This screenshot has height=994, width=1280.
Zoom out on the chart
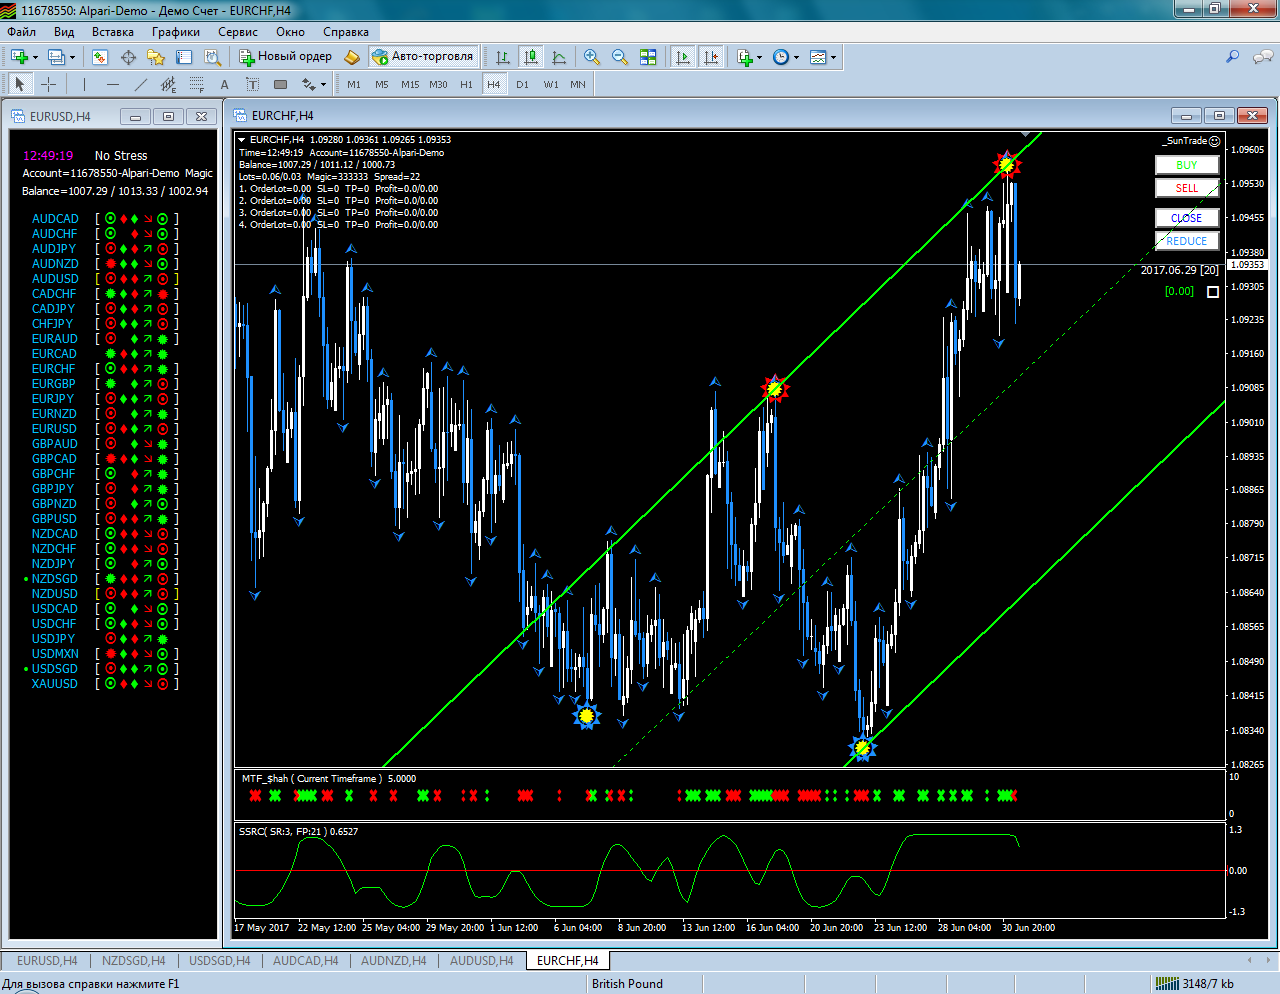coord(620,57)
